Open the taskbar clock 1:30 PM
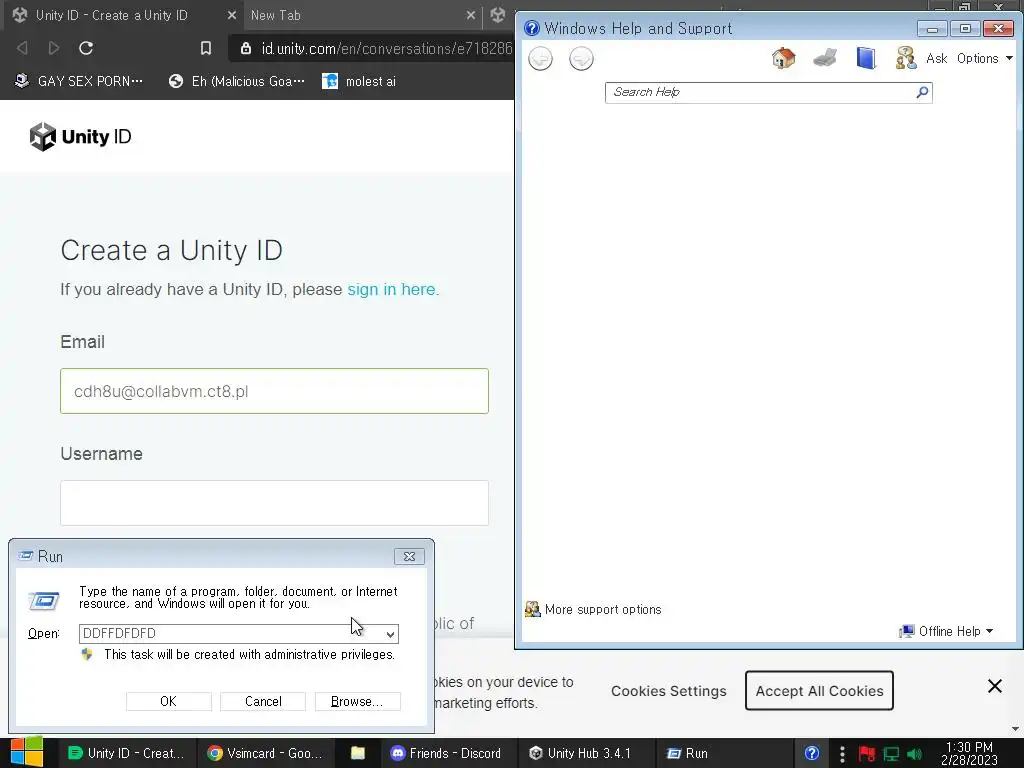 click(x=969, y=753)
